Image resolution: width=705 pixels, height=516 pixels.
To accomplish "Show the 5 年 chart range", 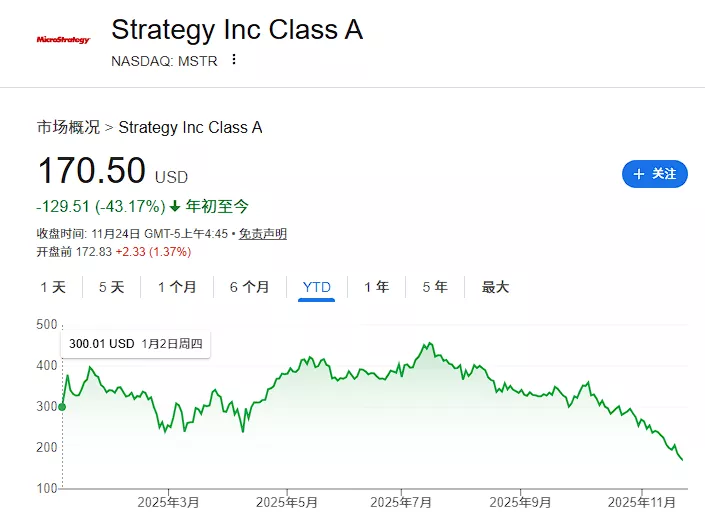I will coord(435,287).
